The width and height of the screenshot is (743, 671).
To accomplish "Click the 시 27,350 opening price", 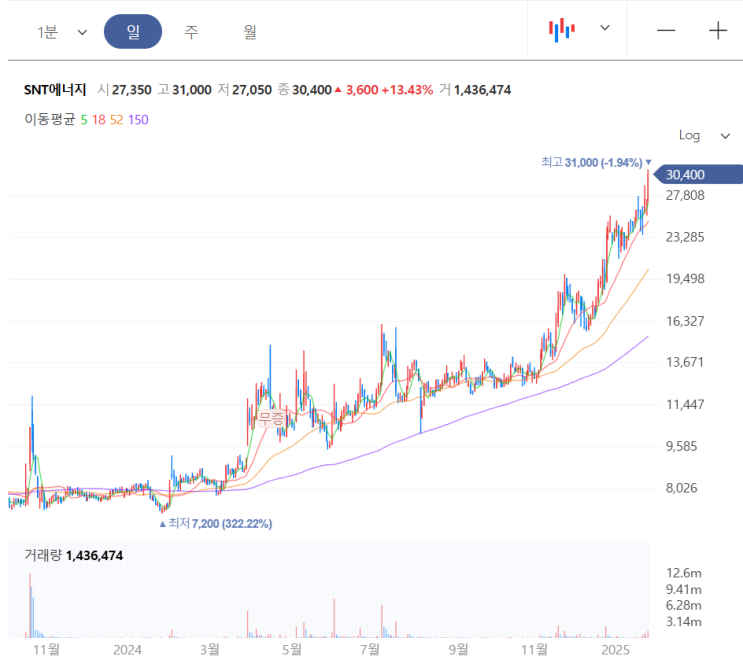I will click(125, 90).
